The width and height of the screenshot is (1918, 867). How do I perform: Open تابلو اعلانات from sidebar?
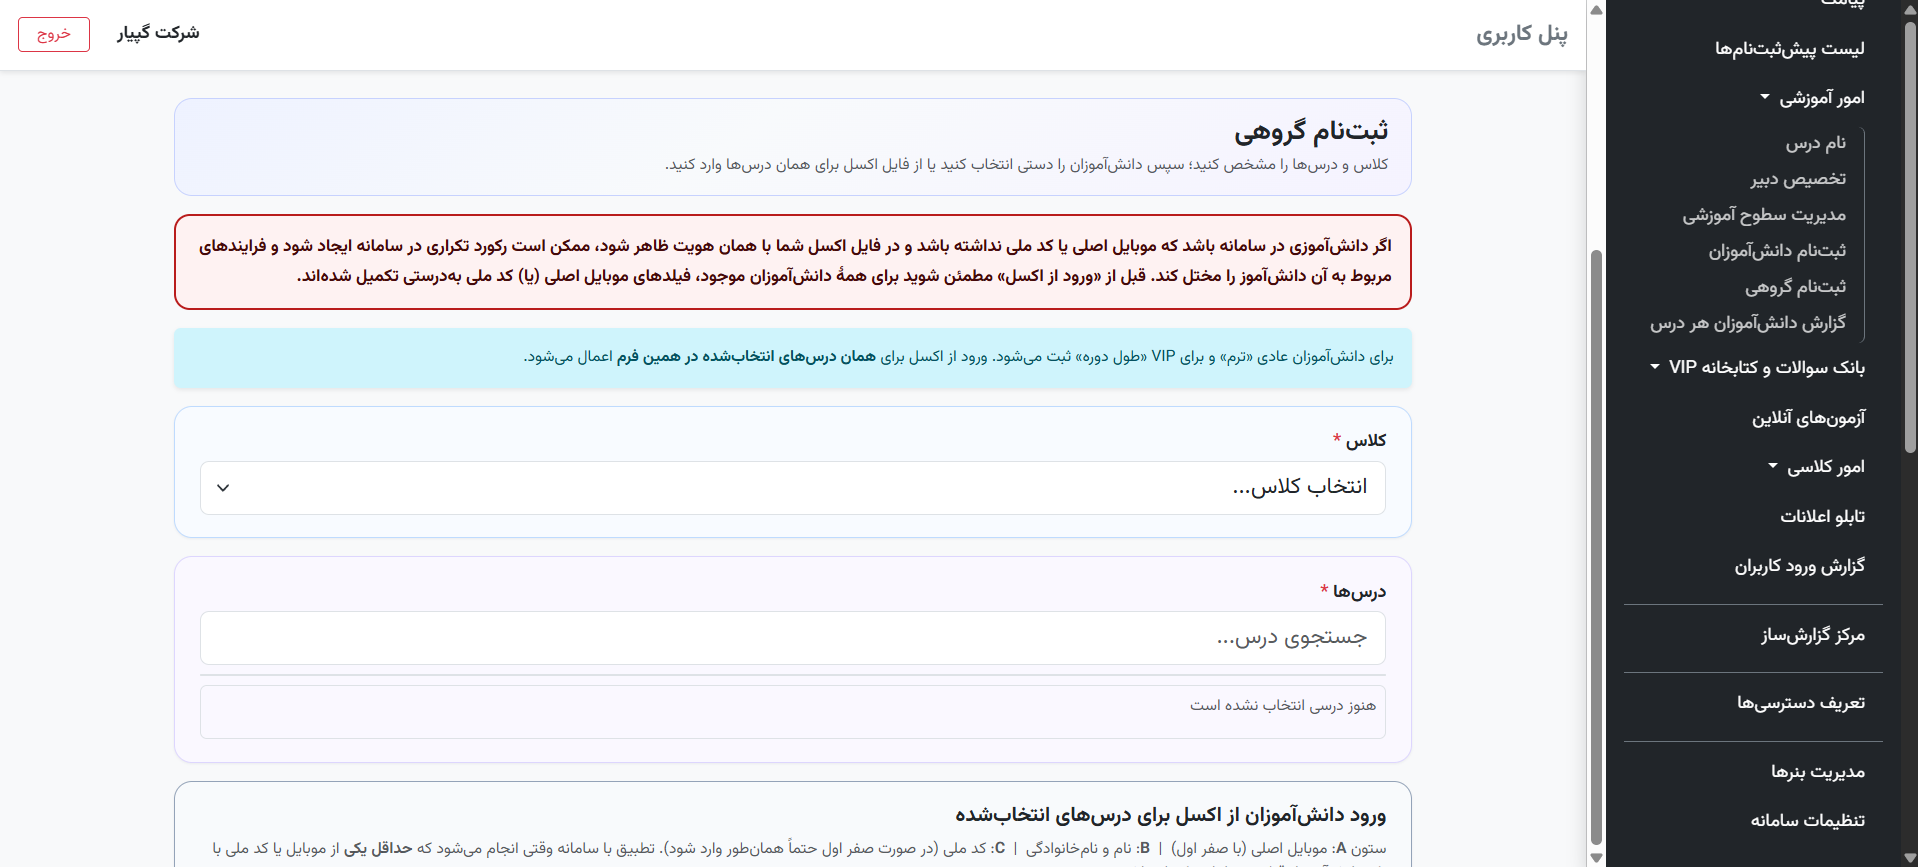point(1822,516)
